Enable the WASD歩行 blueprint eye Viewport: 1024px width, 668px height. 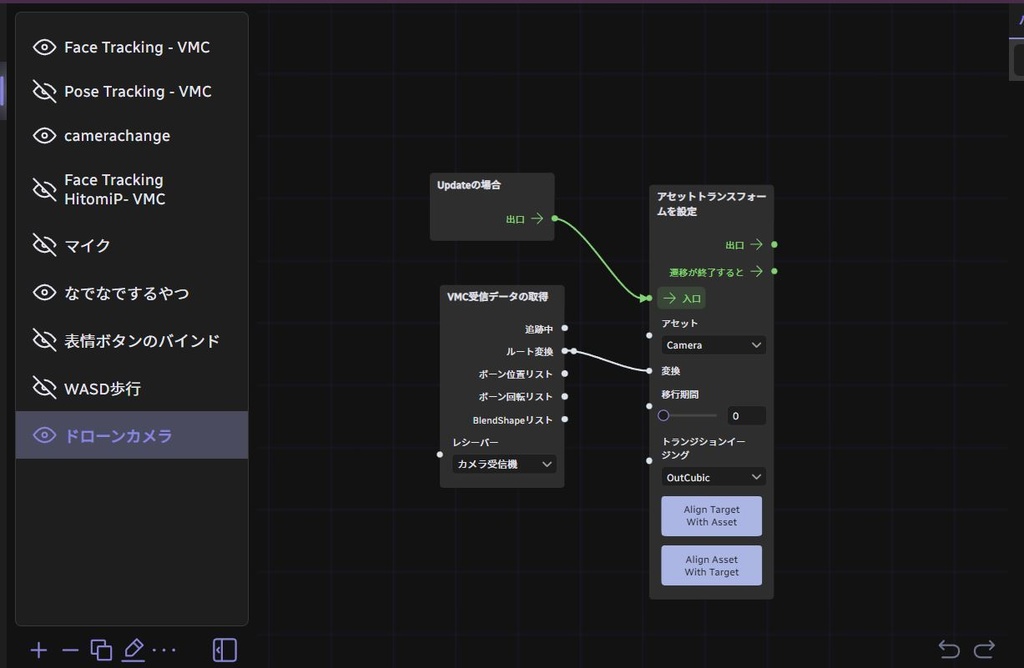click(x=44, y=388)
